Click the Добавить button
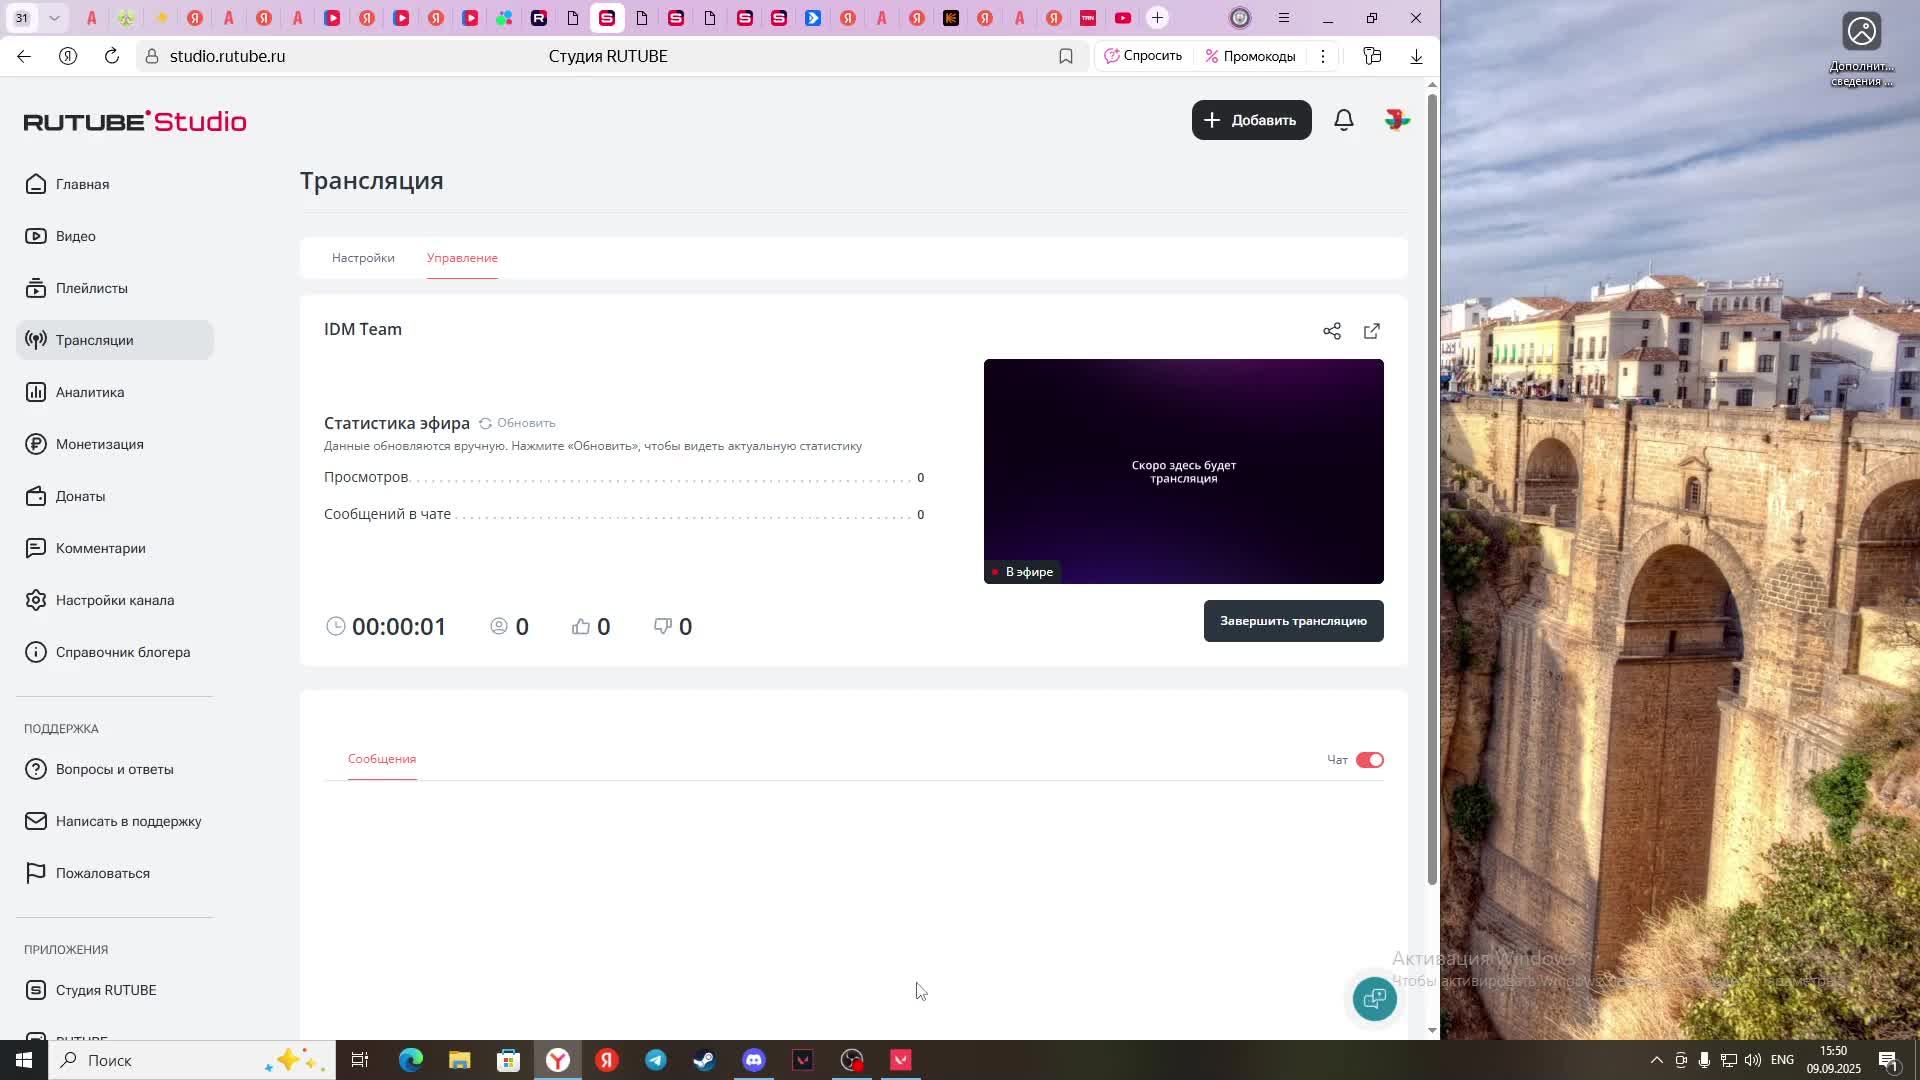Image resolution: width=1920 pixels, height=1080 pixels. 1251,120
